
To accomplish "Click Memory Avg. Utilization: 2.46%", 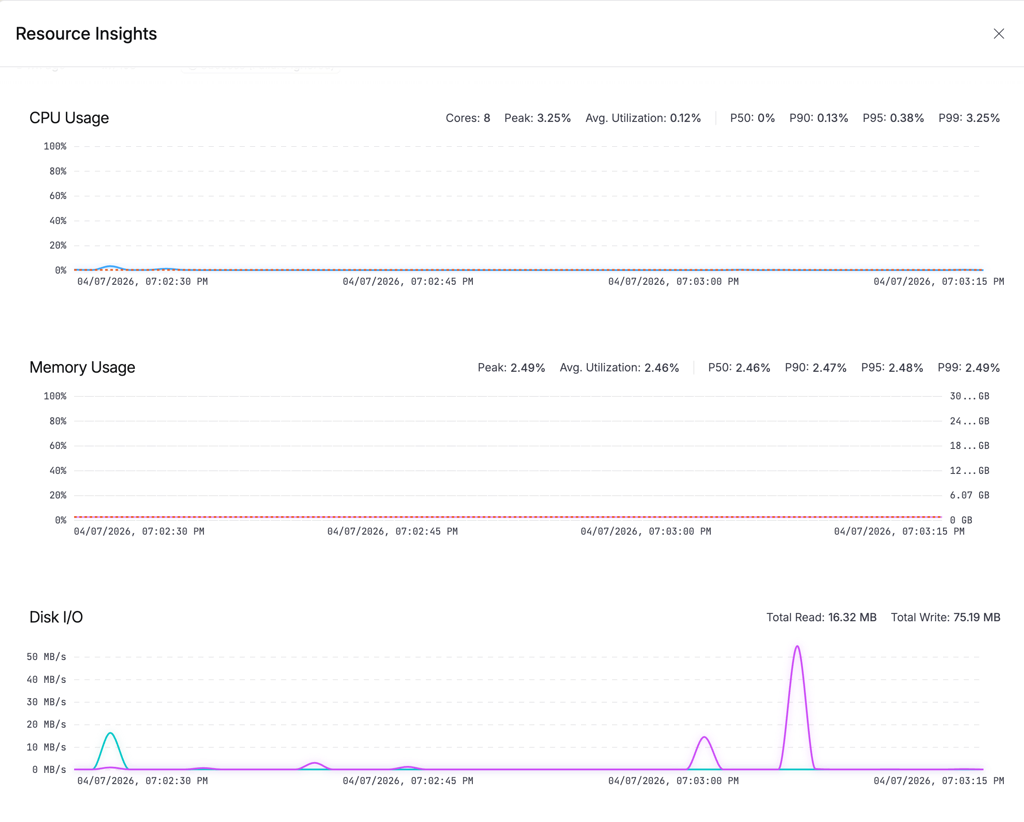I will tap(619, 368).
